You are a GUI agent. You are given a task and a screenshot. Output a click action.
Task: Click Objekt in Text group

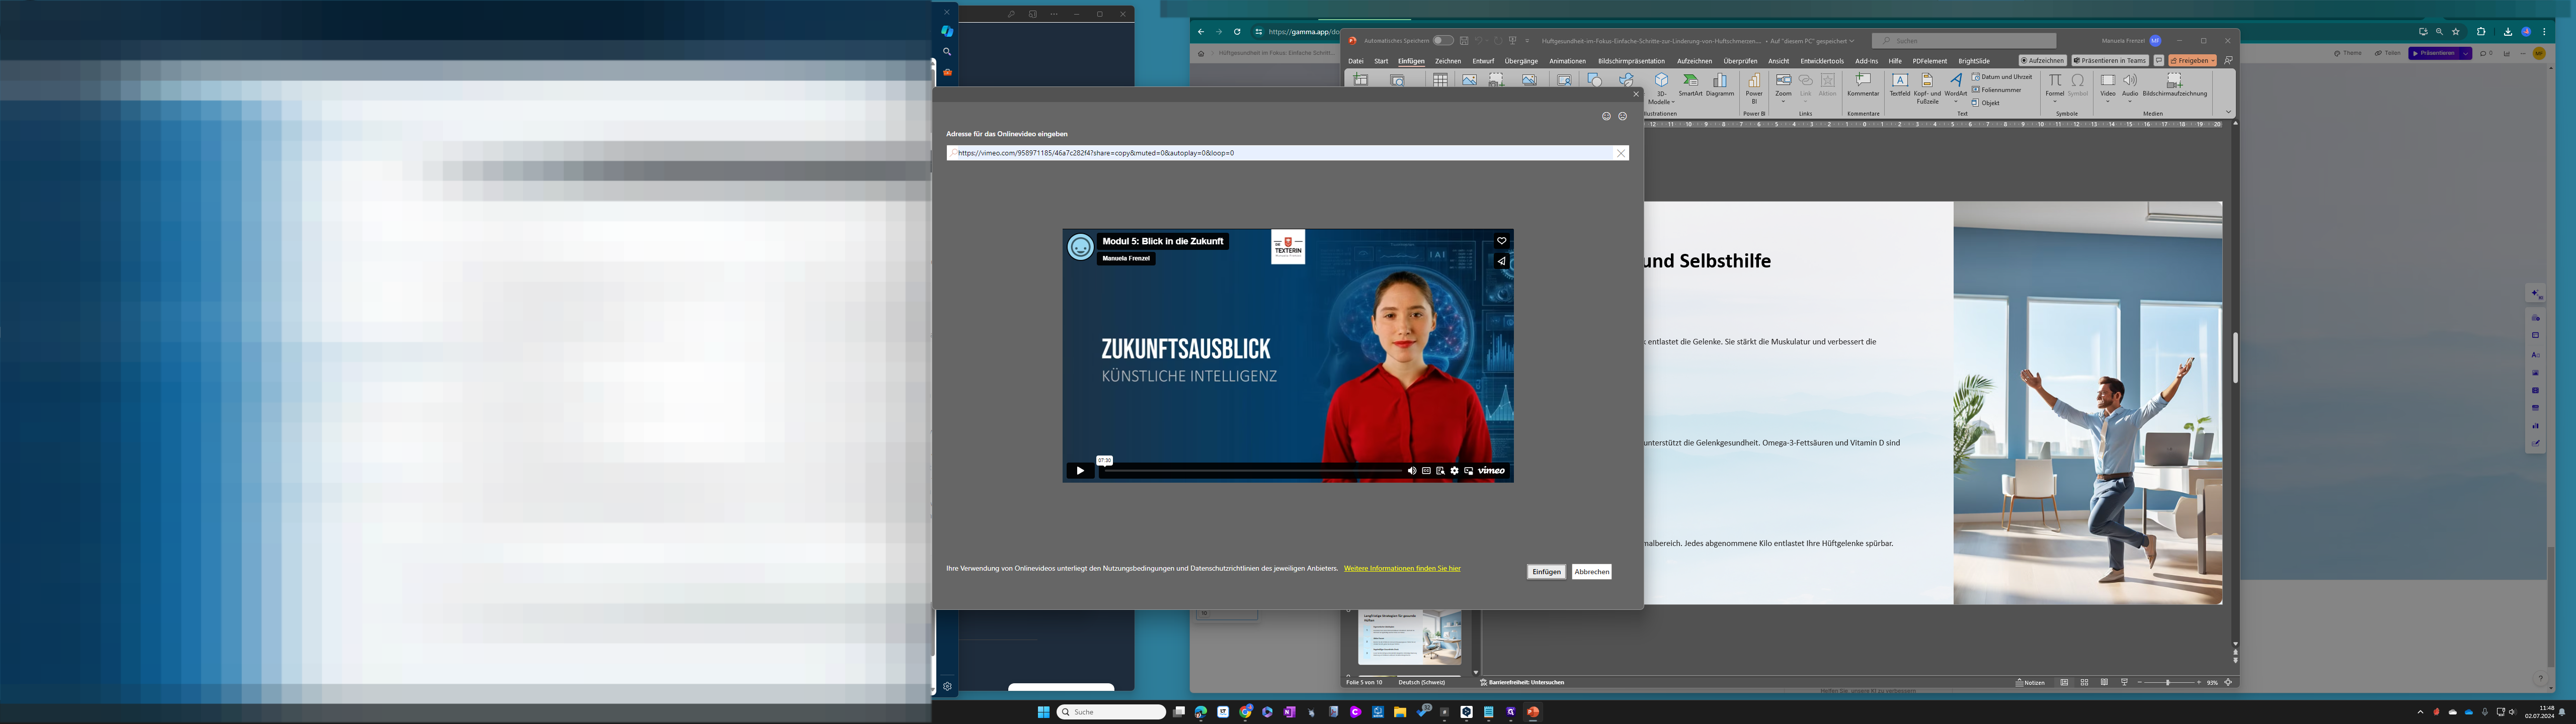1986,103
